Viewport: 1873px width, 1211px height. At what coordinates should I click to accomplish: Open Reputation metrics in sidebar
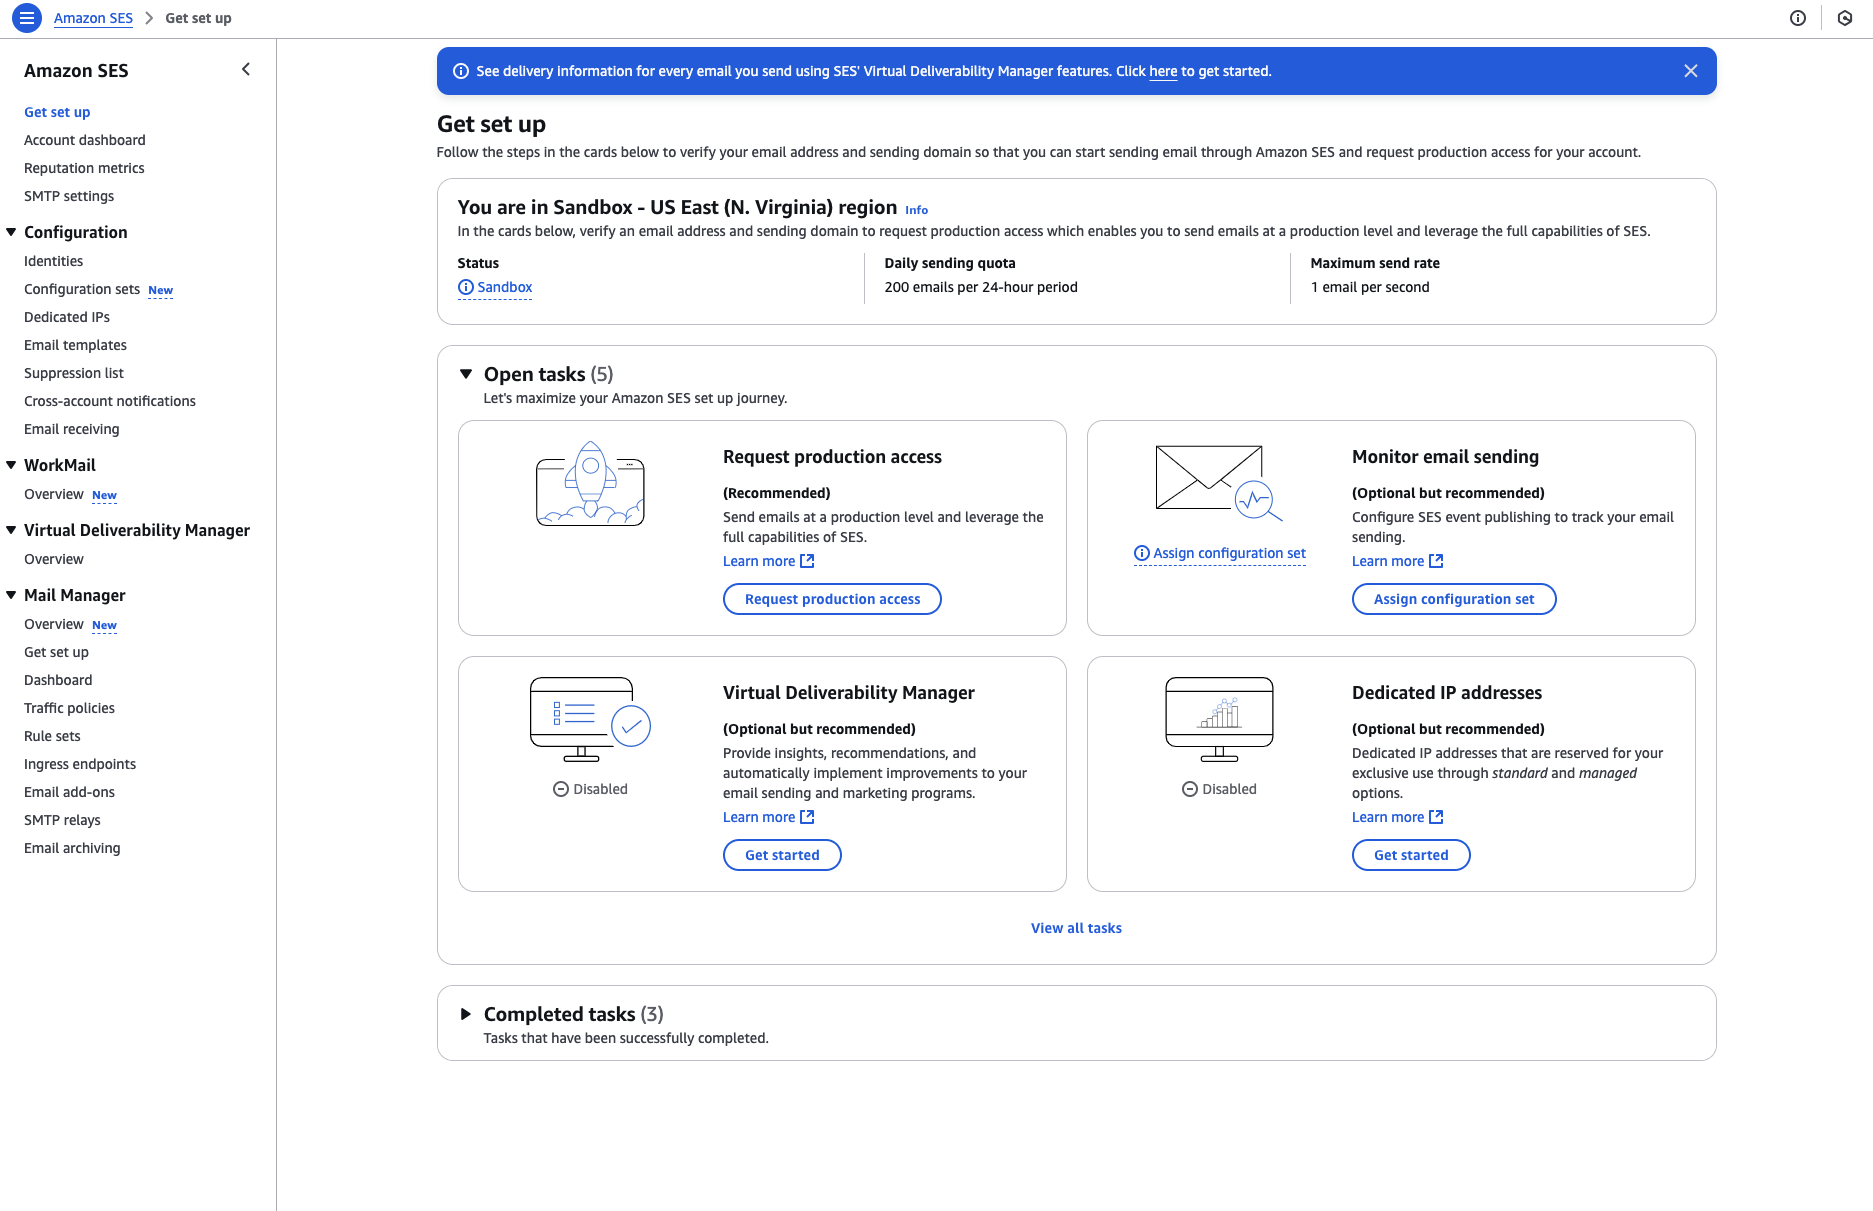pyautogui.click(x=84, y=168)
